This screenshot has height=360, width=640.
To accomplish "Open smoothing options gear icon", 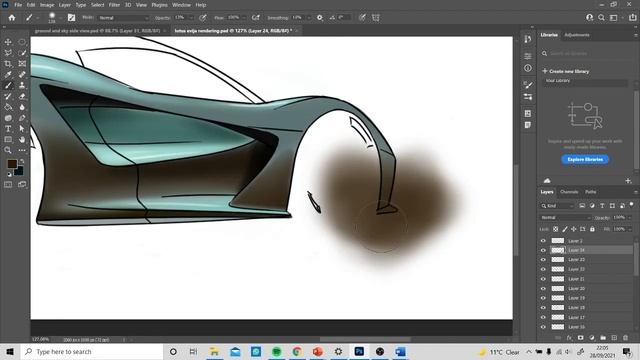I will (x=320, y=18).
